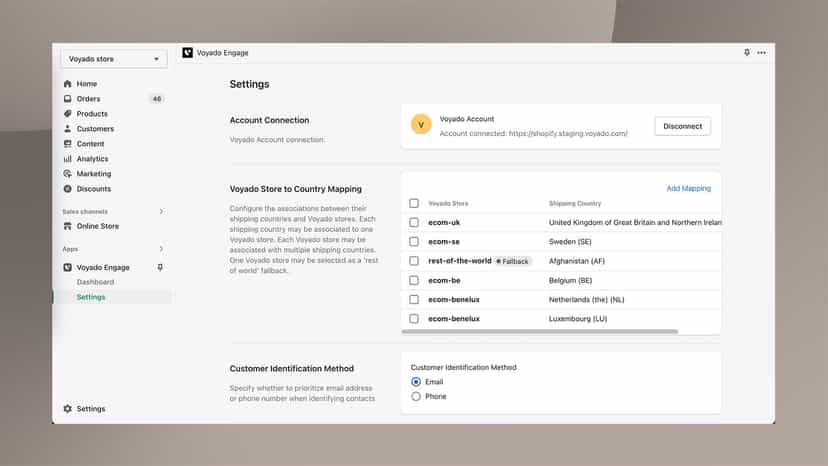Click the 46 orders count badge
The image size is (828, 466).
coord(157,99)
